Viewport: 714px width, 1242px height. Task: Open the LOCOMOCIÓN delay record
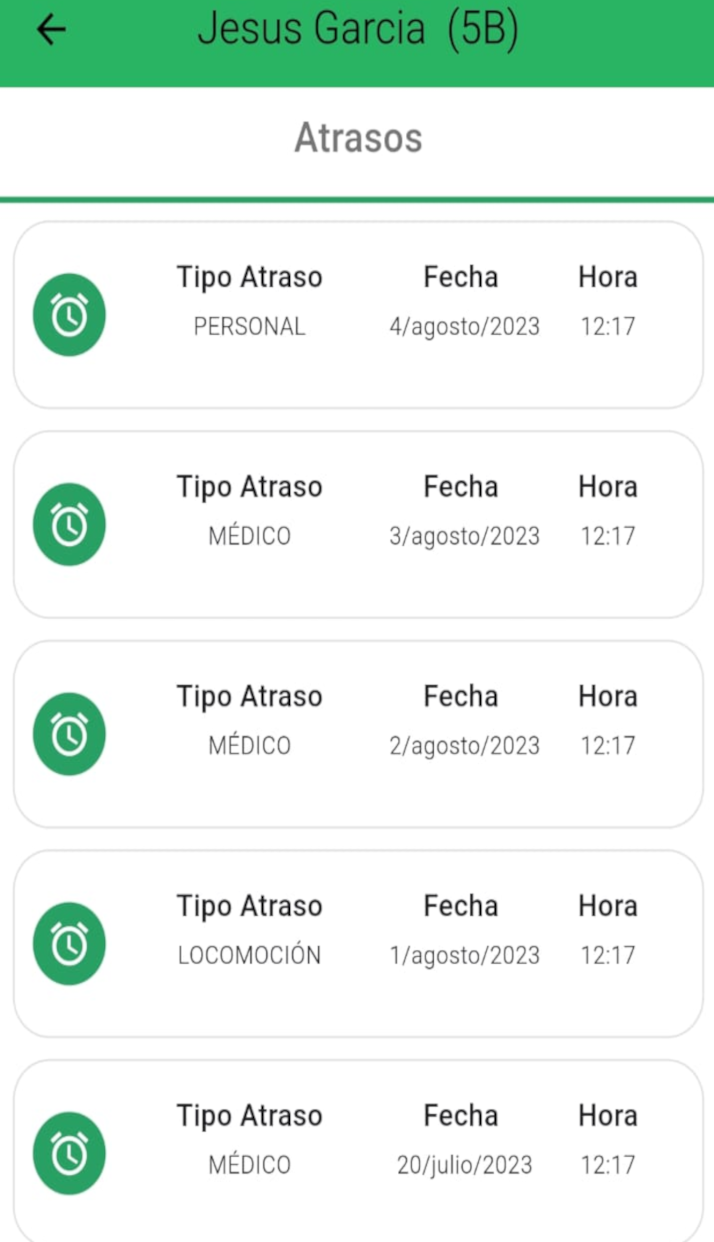click(358, 943)
